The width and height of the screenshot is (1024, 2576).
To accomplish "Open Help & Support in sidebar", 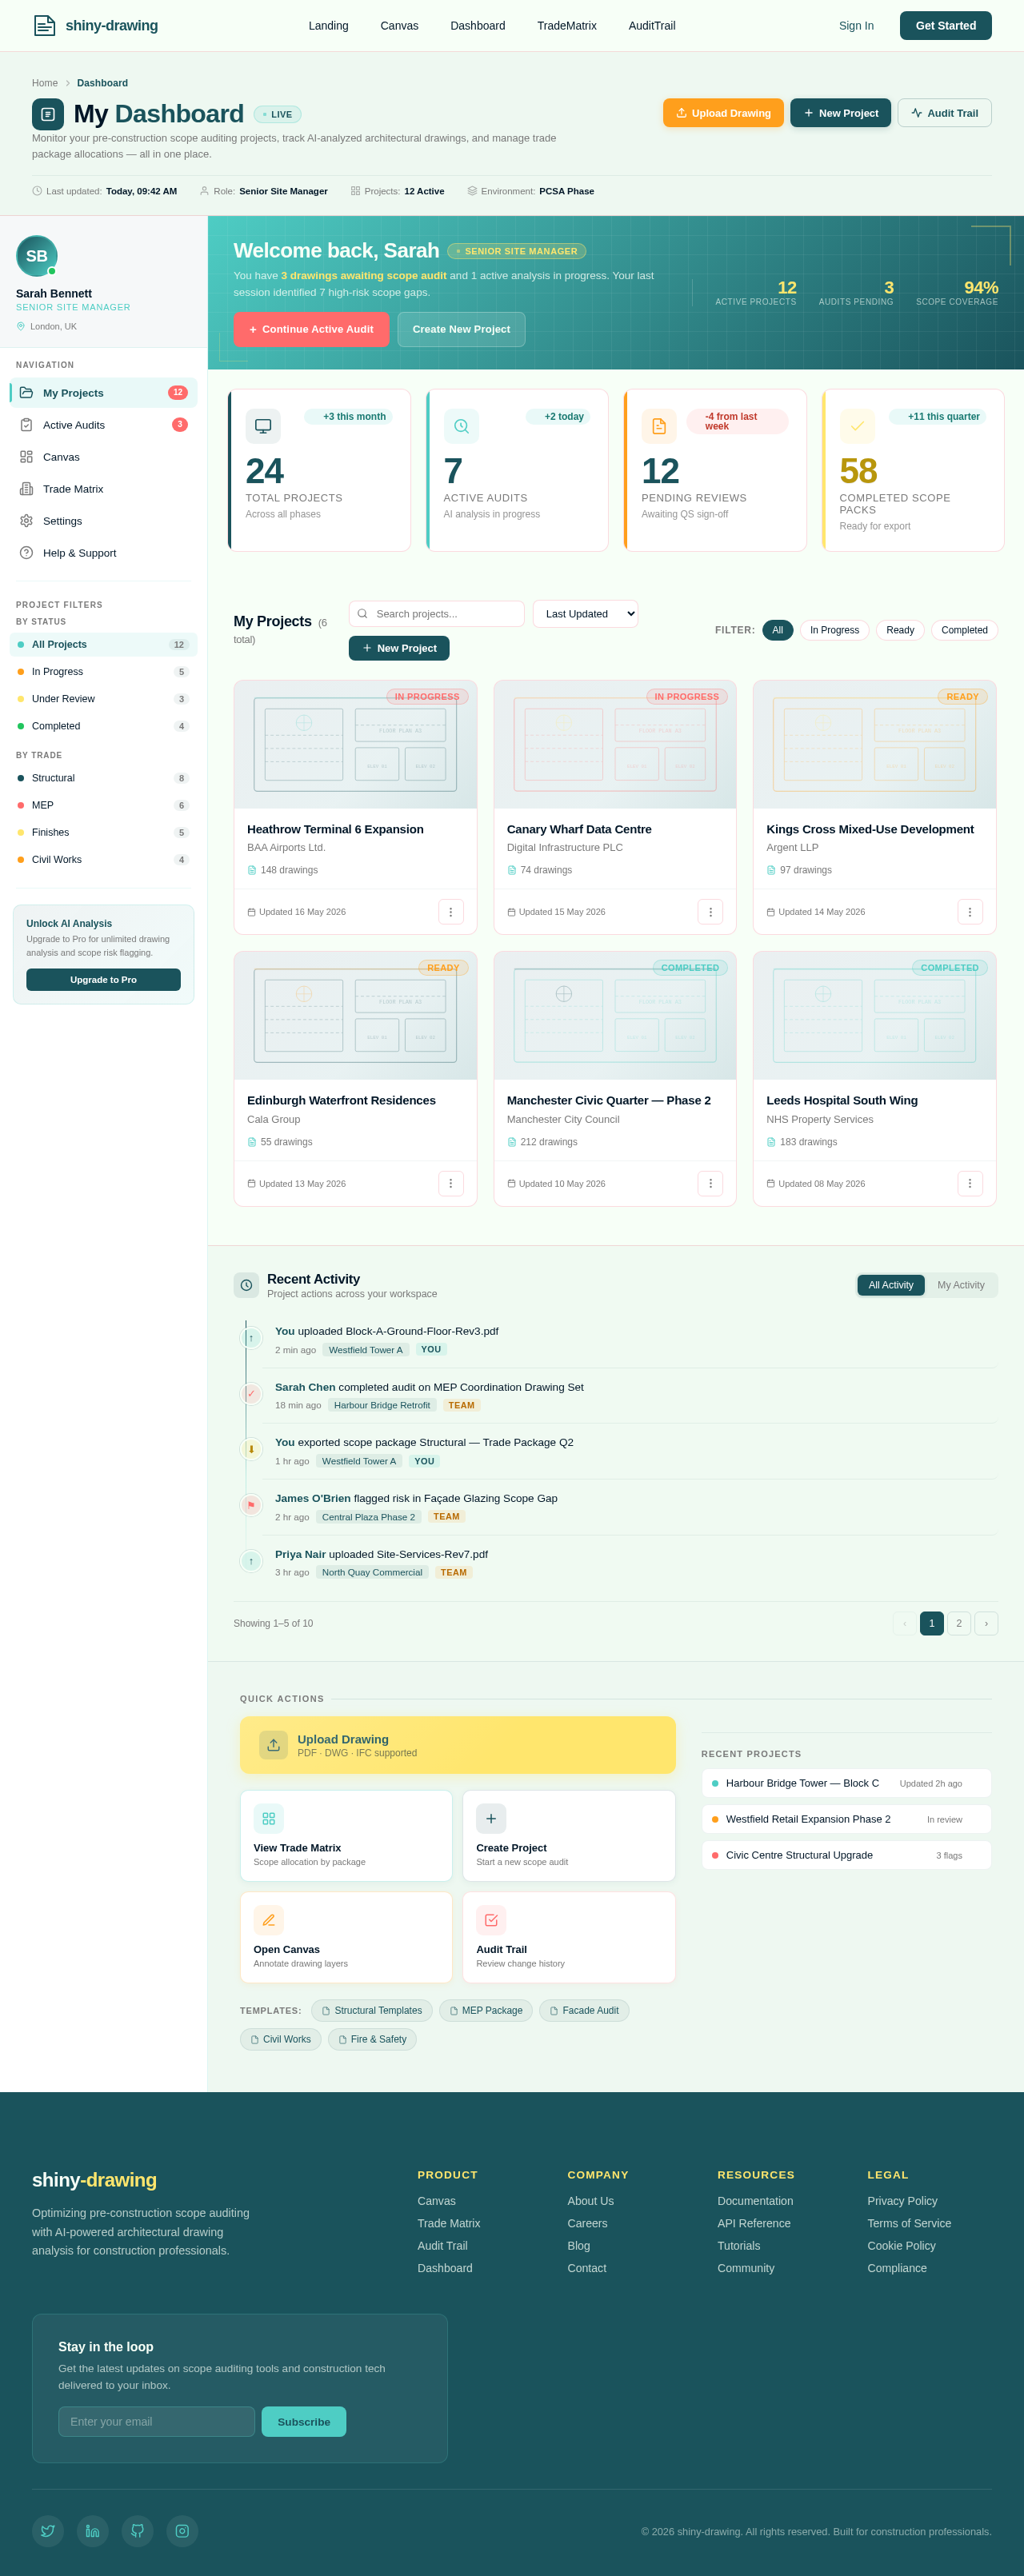I will point(104,553).
